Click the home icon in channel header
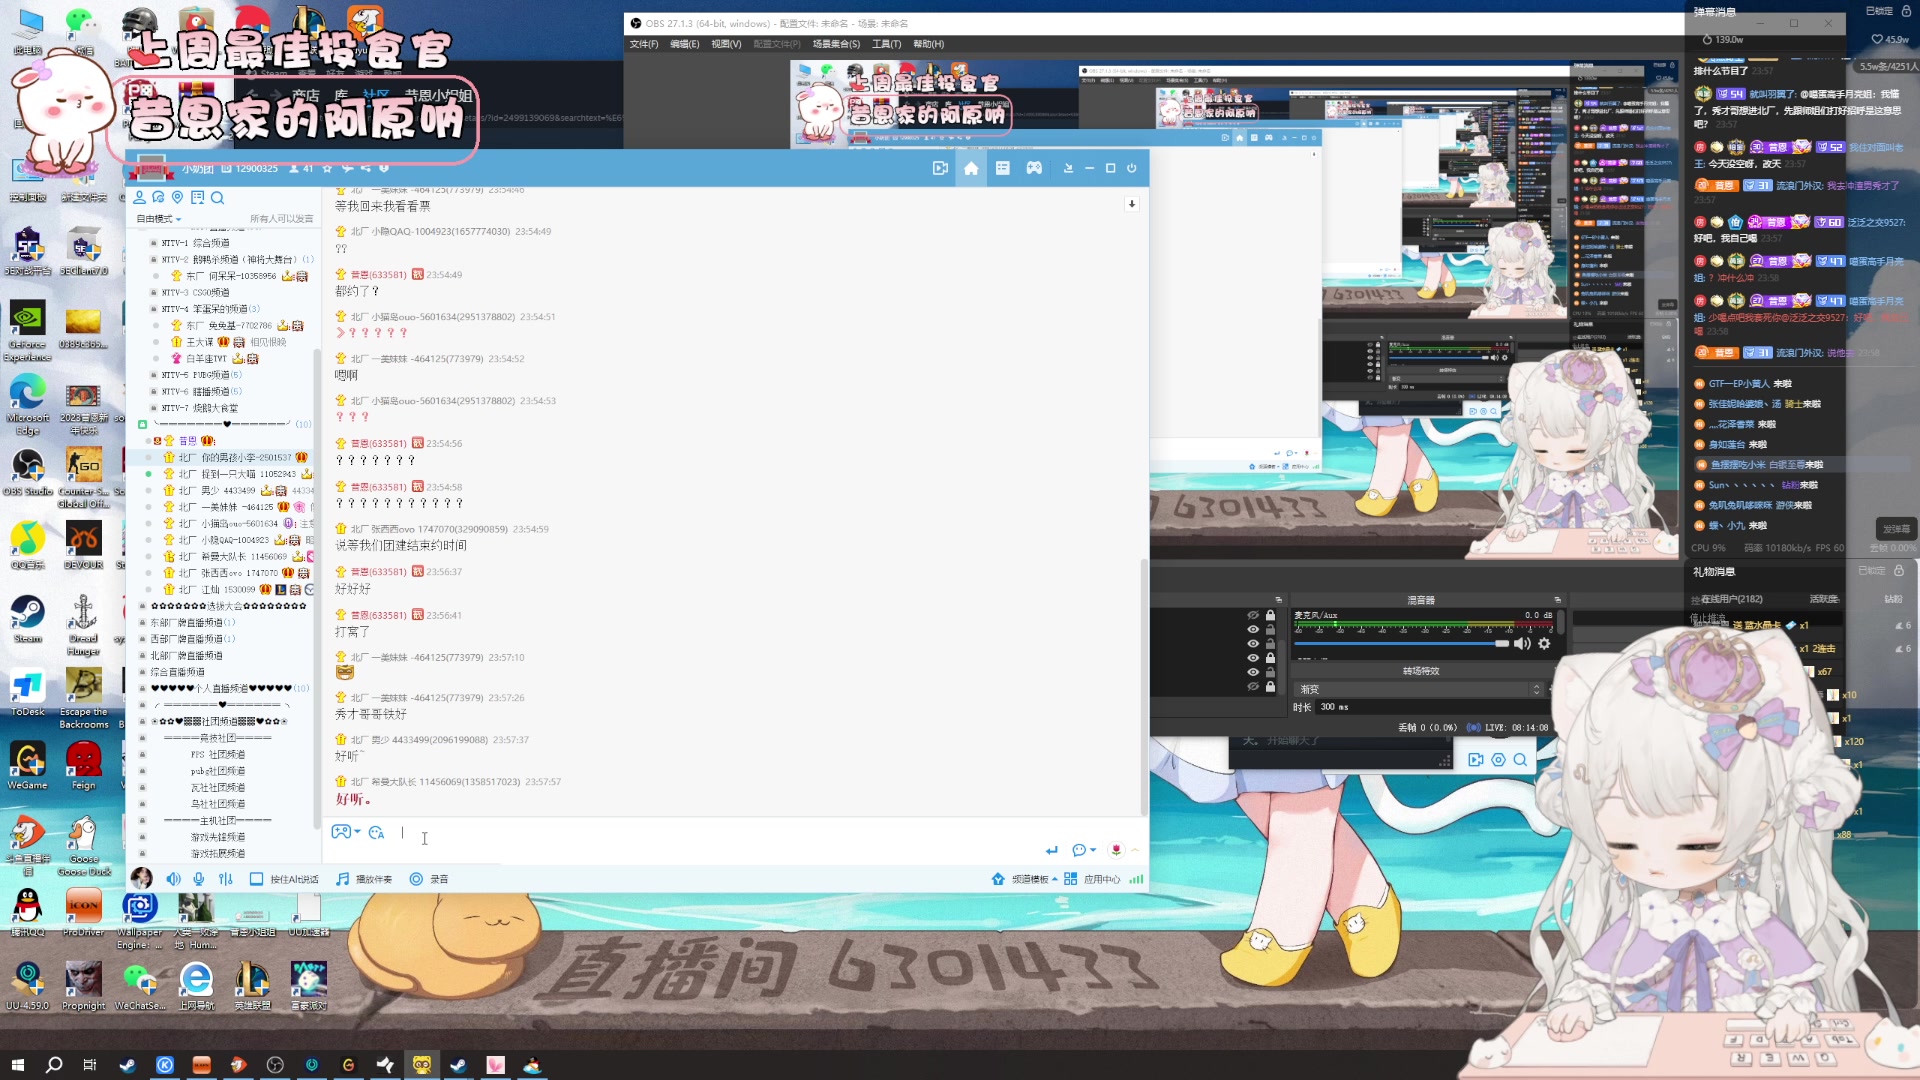The height and width of the screenshot is (1080, 1920). click(970, 169)
